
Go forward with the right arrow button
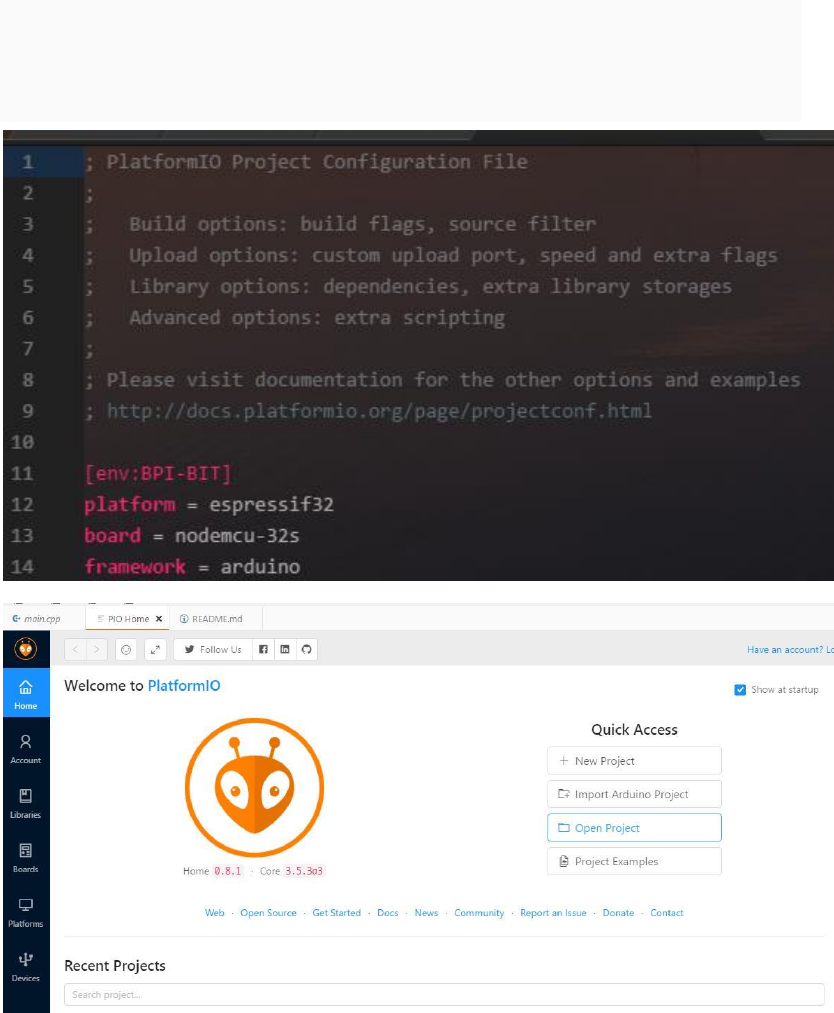pyautogui.click(x=97, y=649)
